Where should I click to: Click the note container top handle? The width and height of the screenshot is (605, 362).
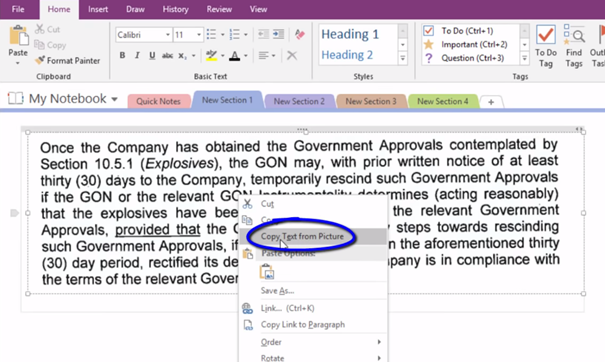pyautogui.click(x=302, y=129)
